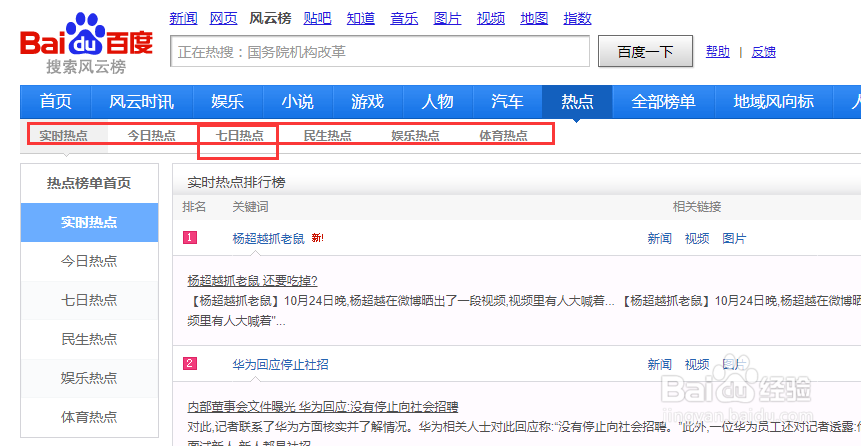861x446 pixels.
Task: Select 小说 in the nav bar
Action: (x=298, y=102)
